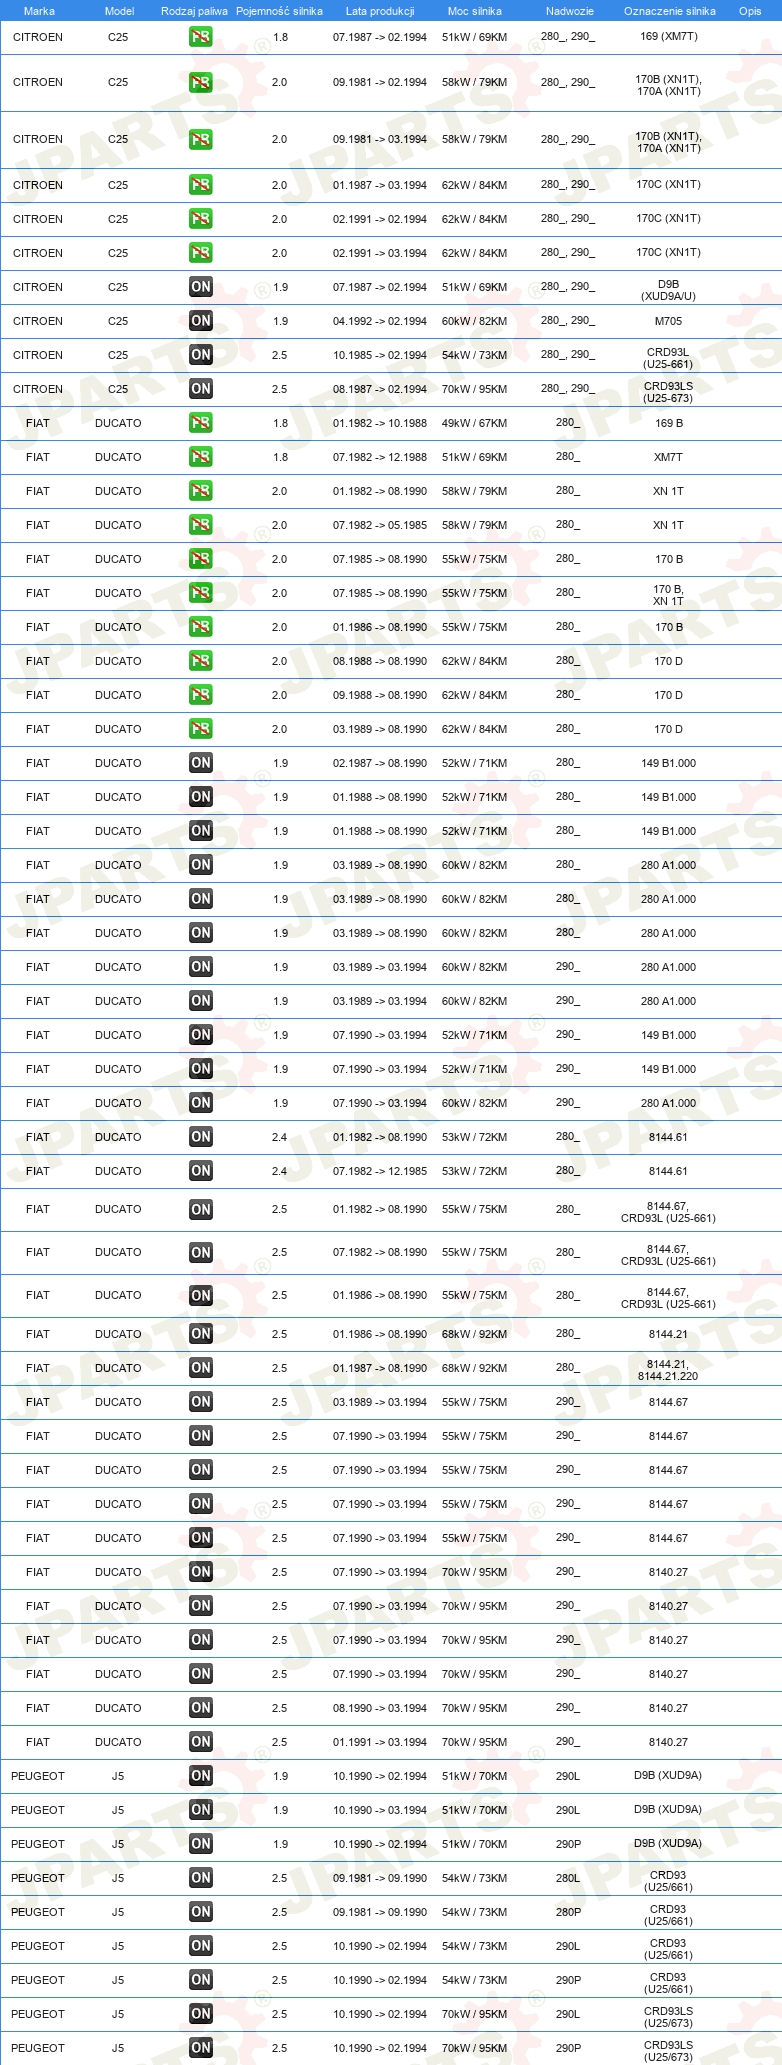Select date '01.1986 -> 08.1990' in 170 B row
Image resolution: width=782 pixels, height=2065 pixels.
coord(380,627)
